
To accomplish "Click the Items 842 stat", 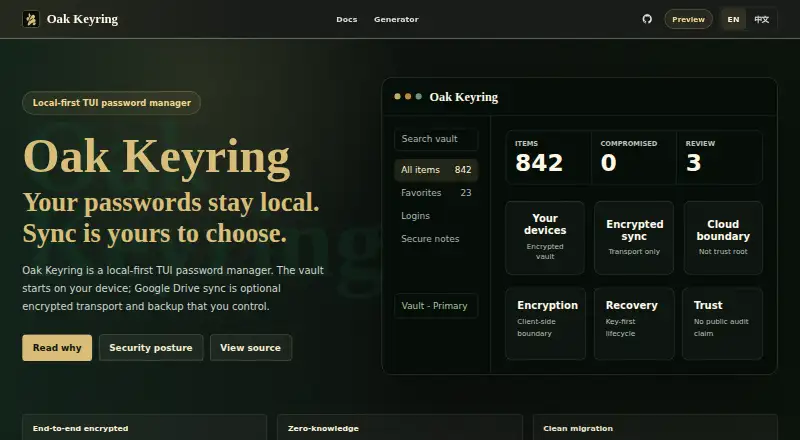I will coord(548,157).
